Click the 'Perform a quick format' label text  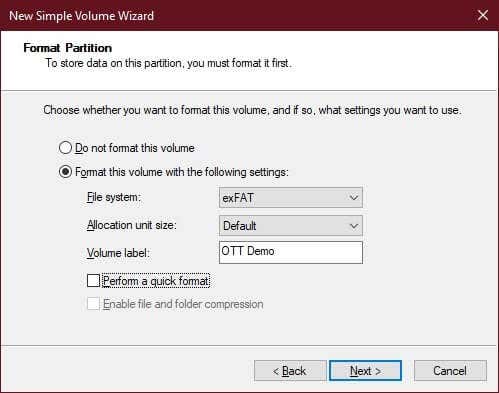156,281
